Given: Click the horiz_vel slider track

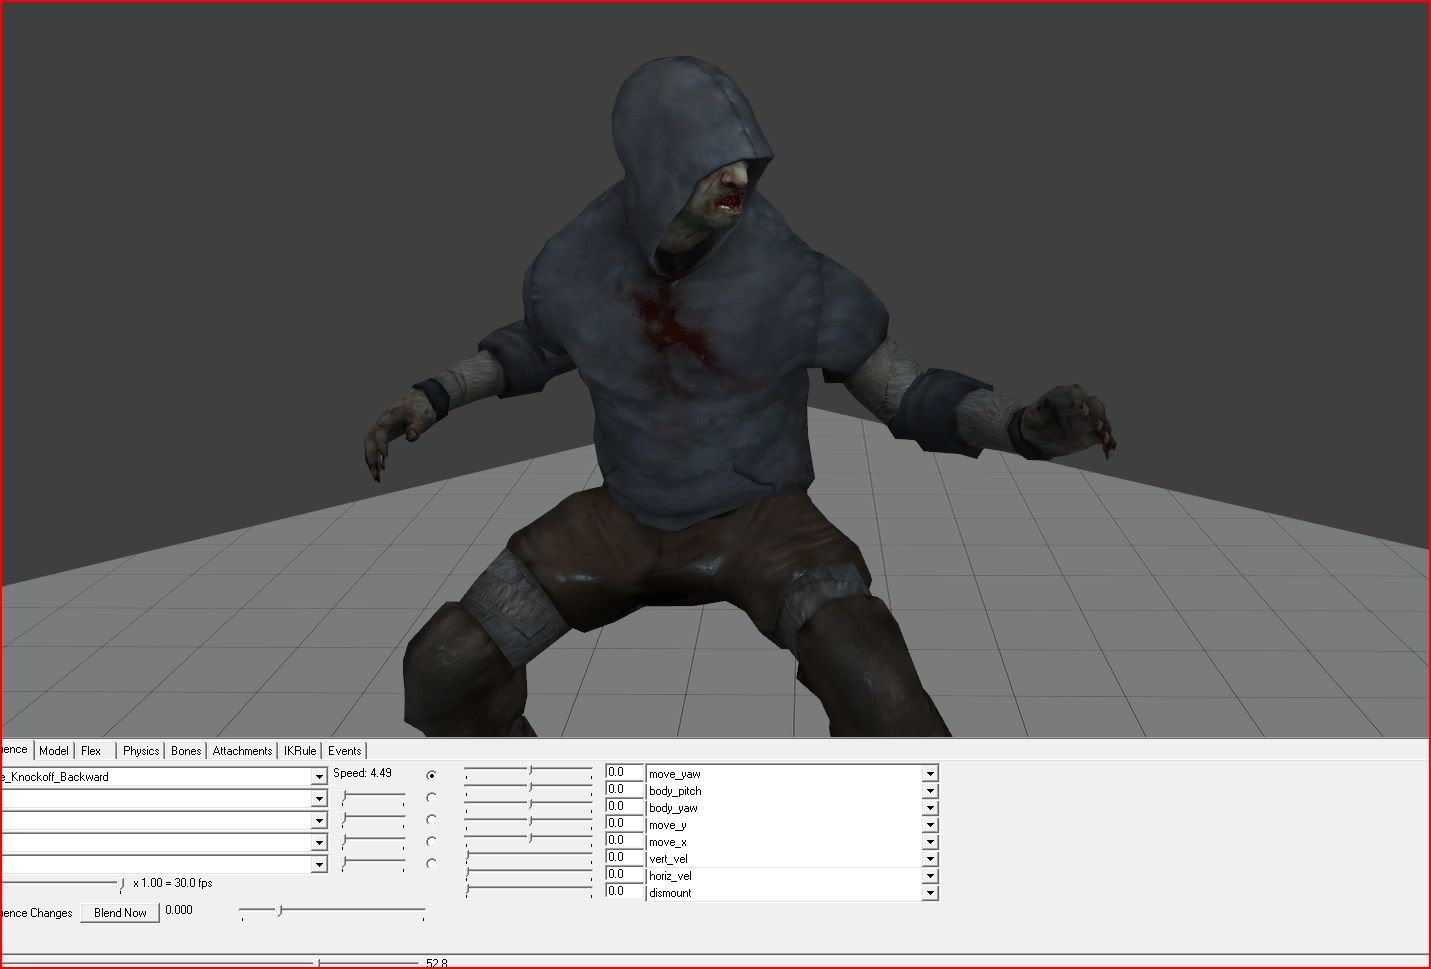Looking at the screenshot, I should coord(529,874).
